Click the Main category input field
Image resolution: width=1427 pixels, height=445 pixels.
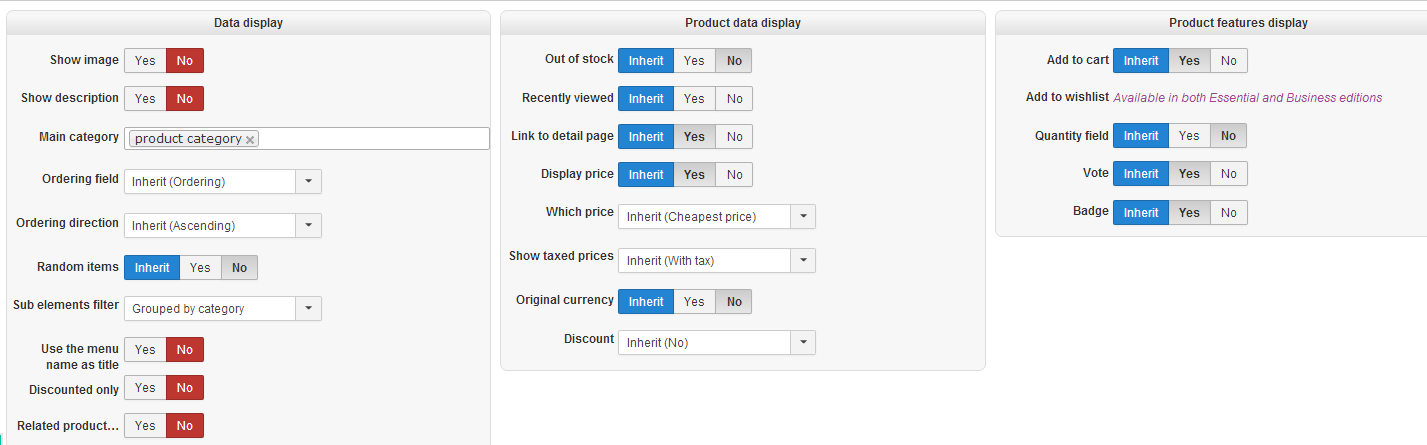click(375, 139)
